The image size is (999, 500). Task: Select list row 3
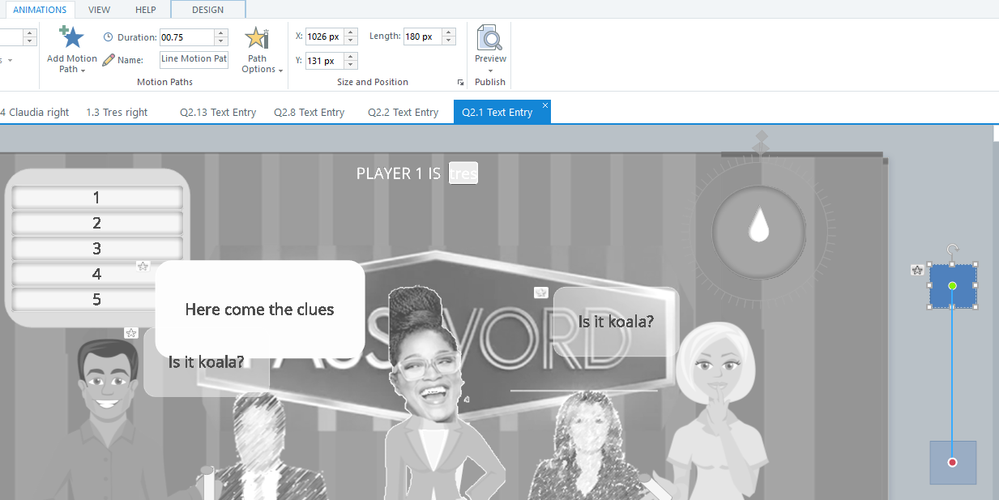(97, 248)
